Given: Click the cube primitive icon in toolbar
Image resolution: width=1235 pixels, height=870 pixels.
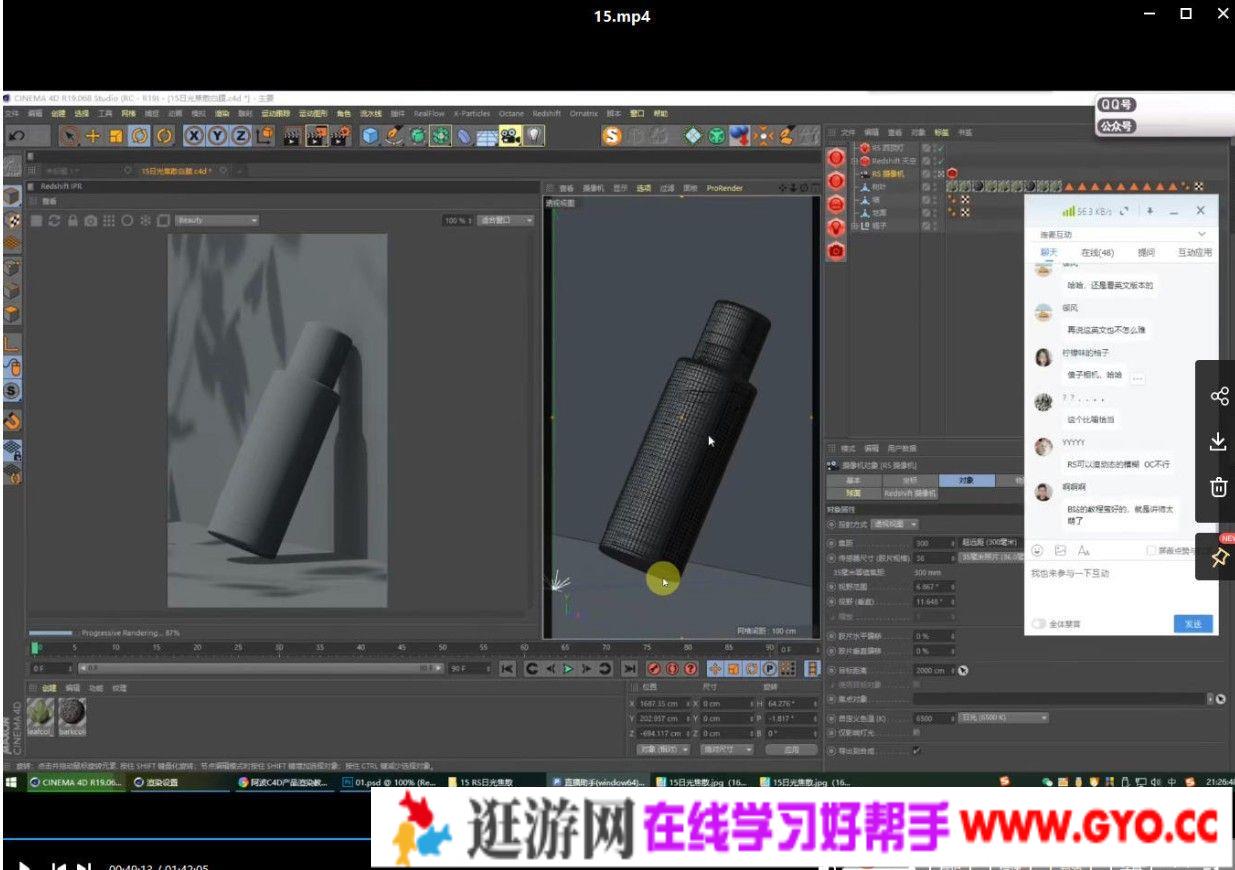Looking at the screenshot, I should click(369, 137).
